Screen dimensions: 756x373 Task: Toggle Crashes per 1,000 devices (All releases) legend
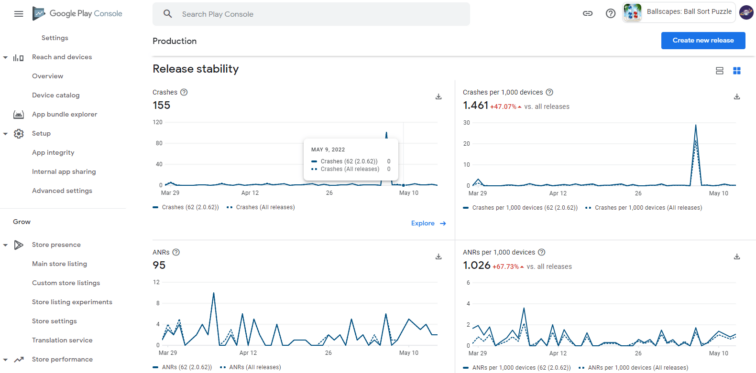tap(644, 208)
